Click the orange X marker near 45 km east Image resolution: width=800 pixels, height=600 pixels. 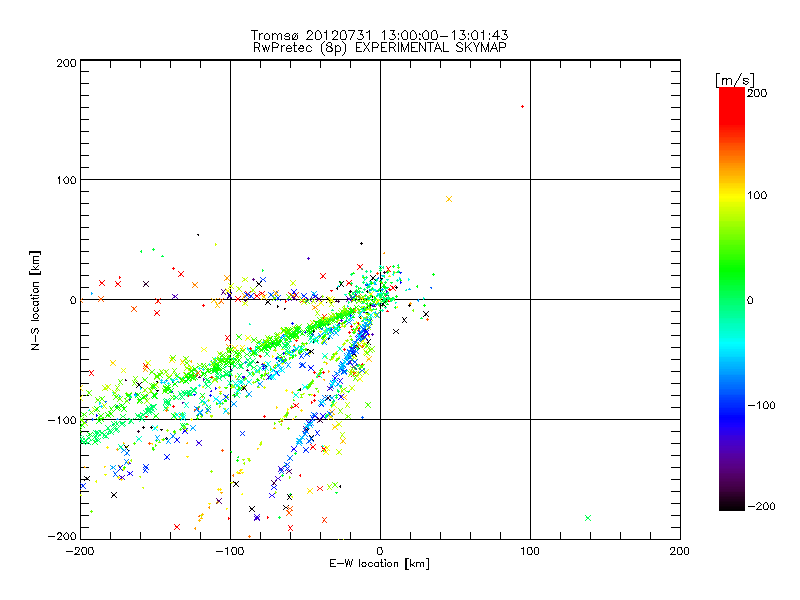[x=449, y=199]
